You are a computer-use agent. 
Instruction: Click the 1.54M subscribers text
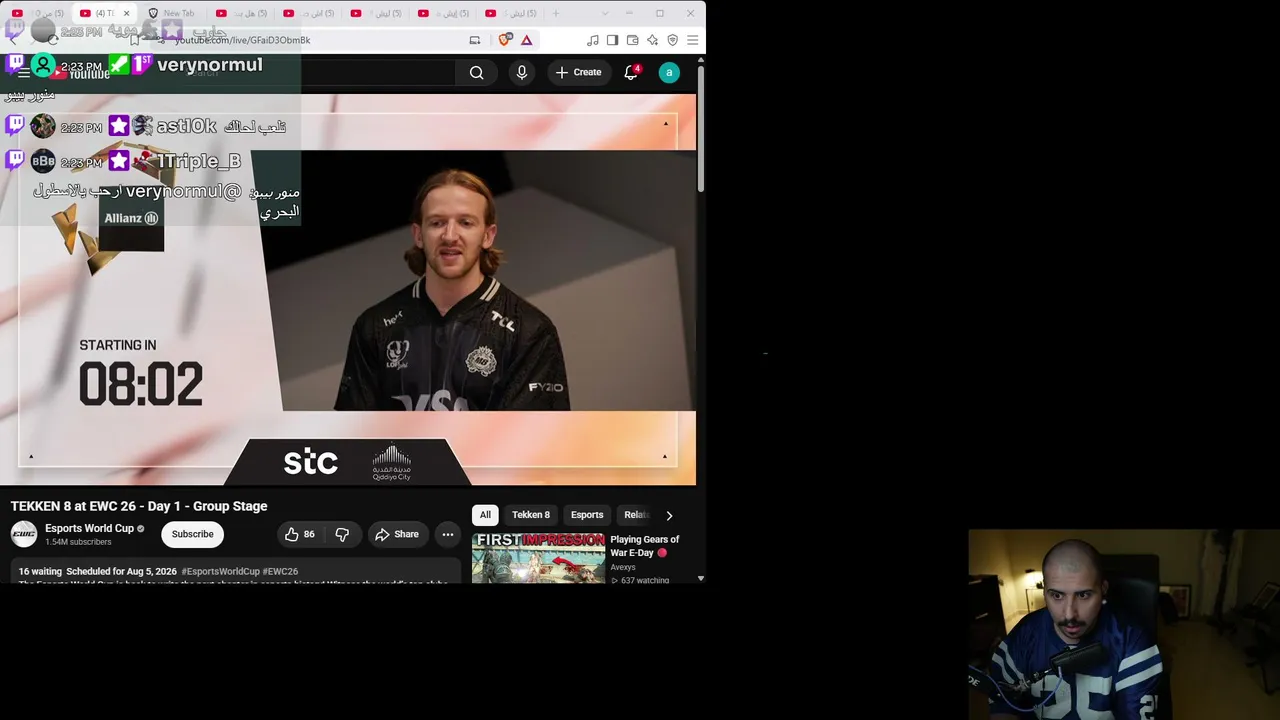click(78, 542)
